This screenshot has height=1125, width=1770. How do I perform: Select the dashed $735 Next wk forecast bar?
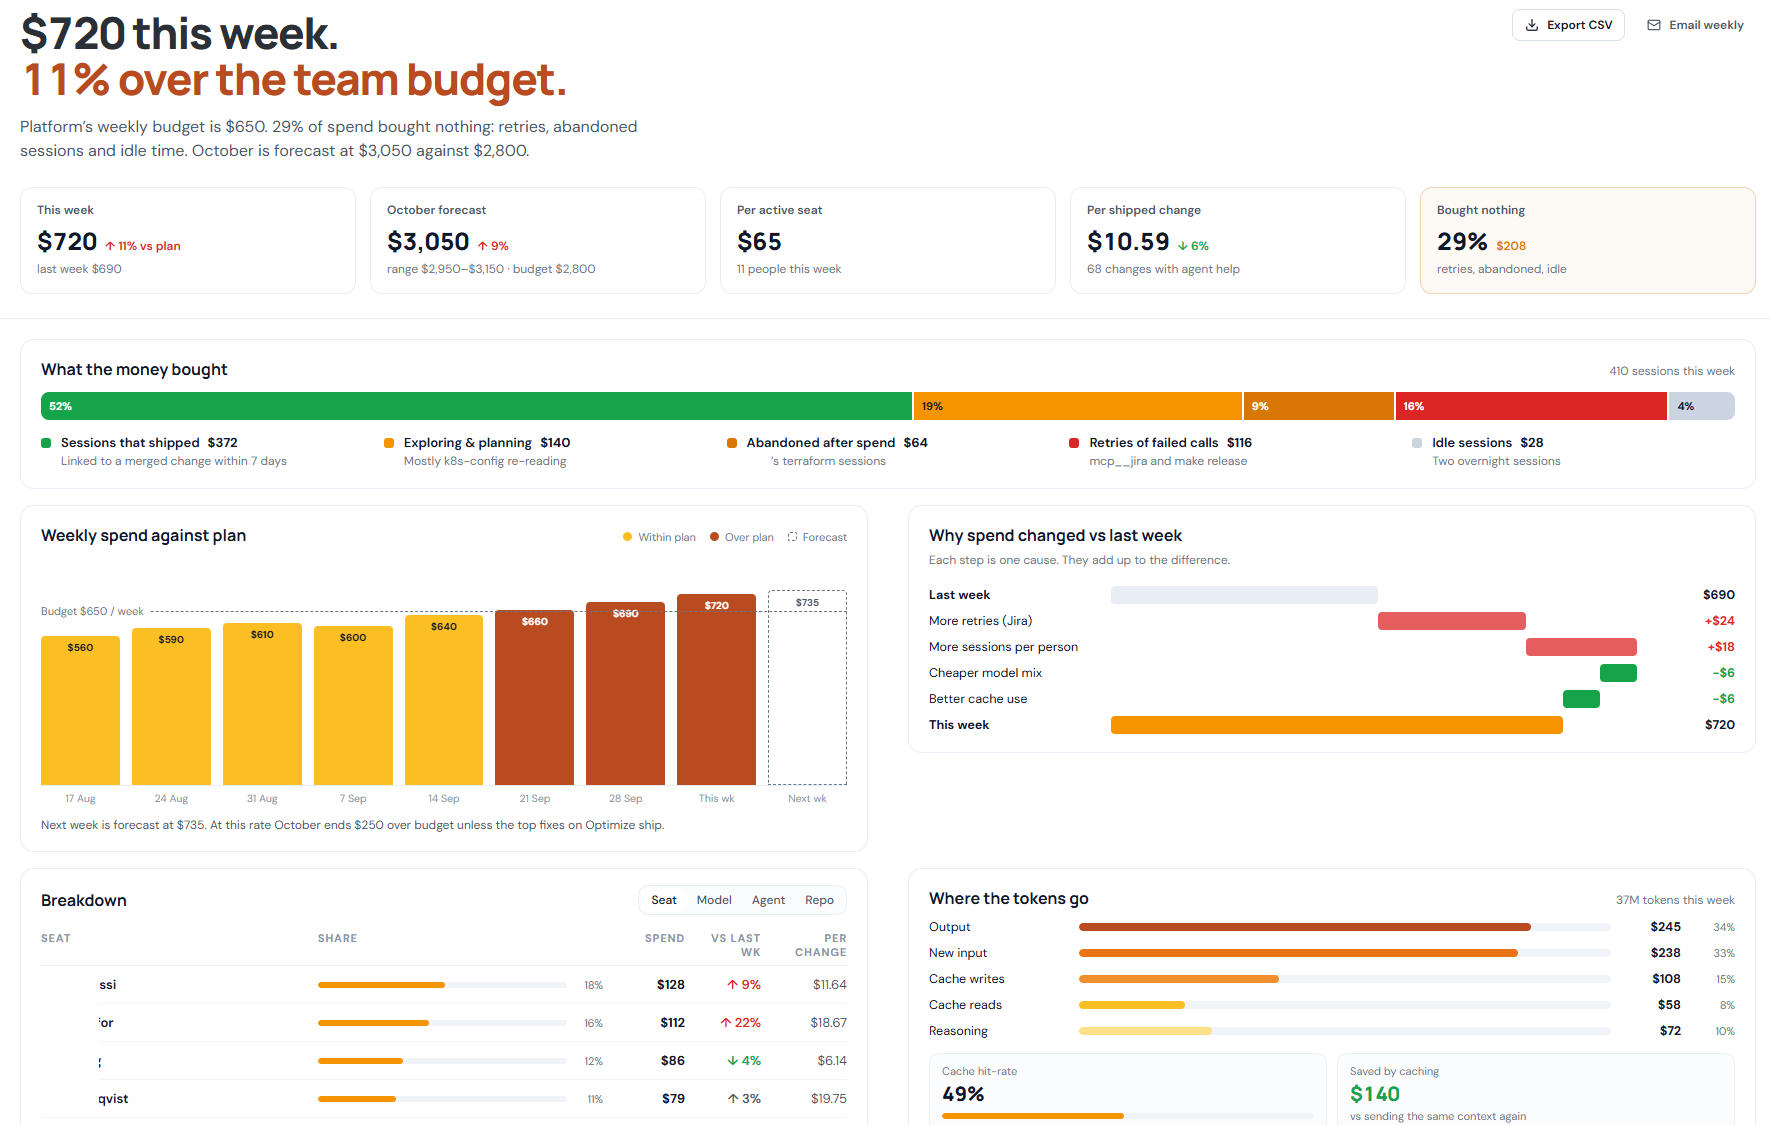tap(807, 687)
